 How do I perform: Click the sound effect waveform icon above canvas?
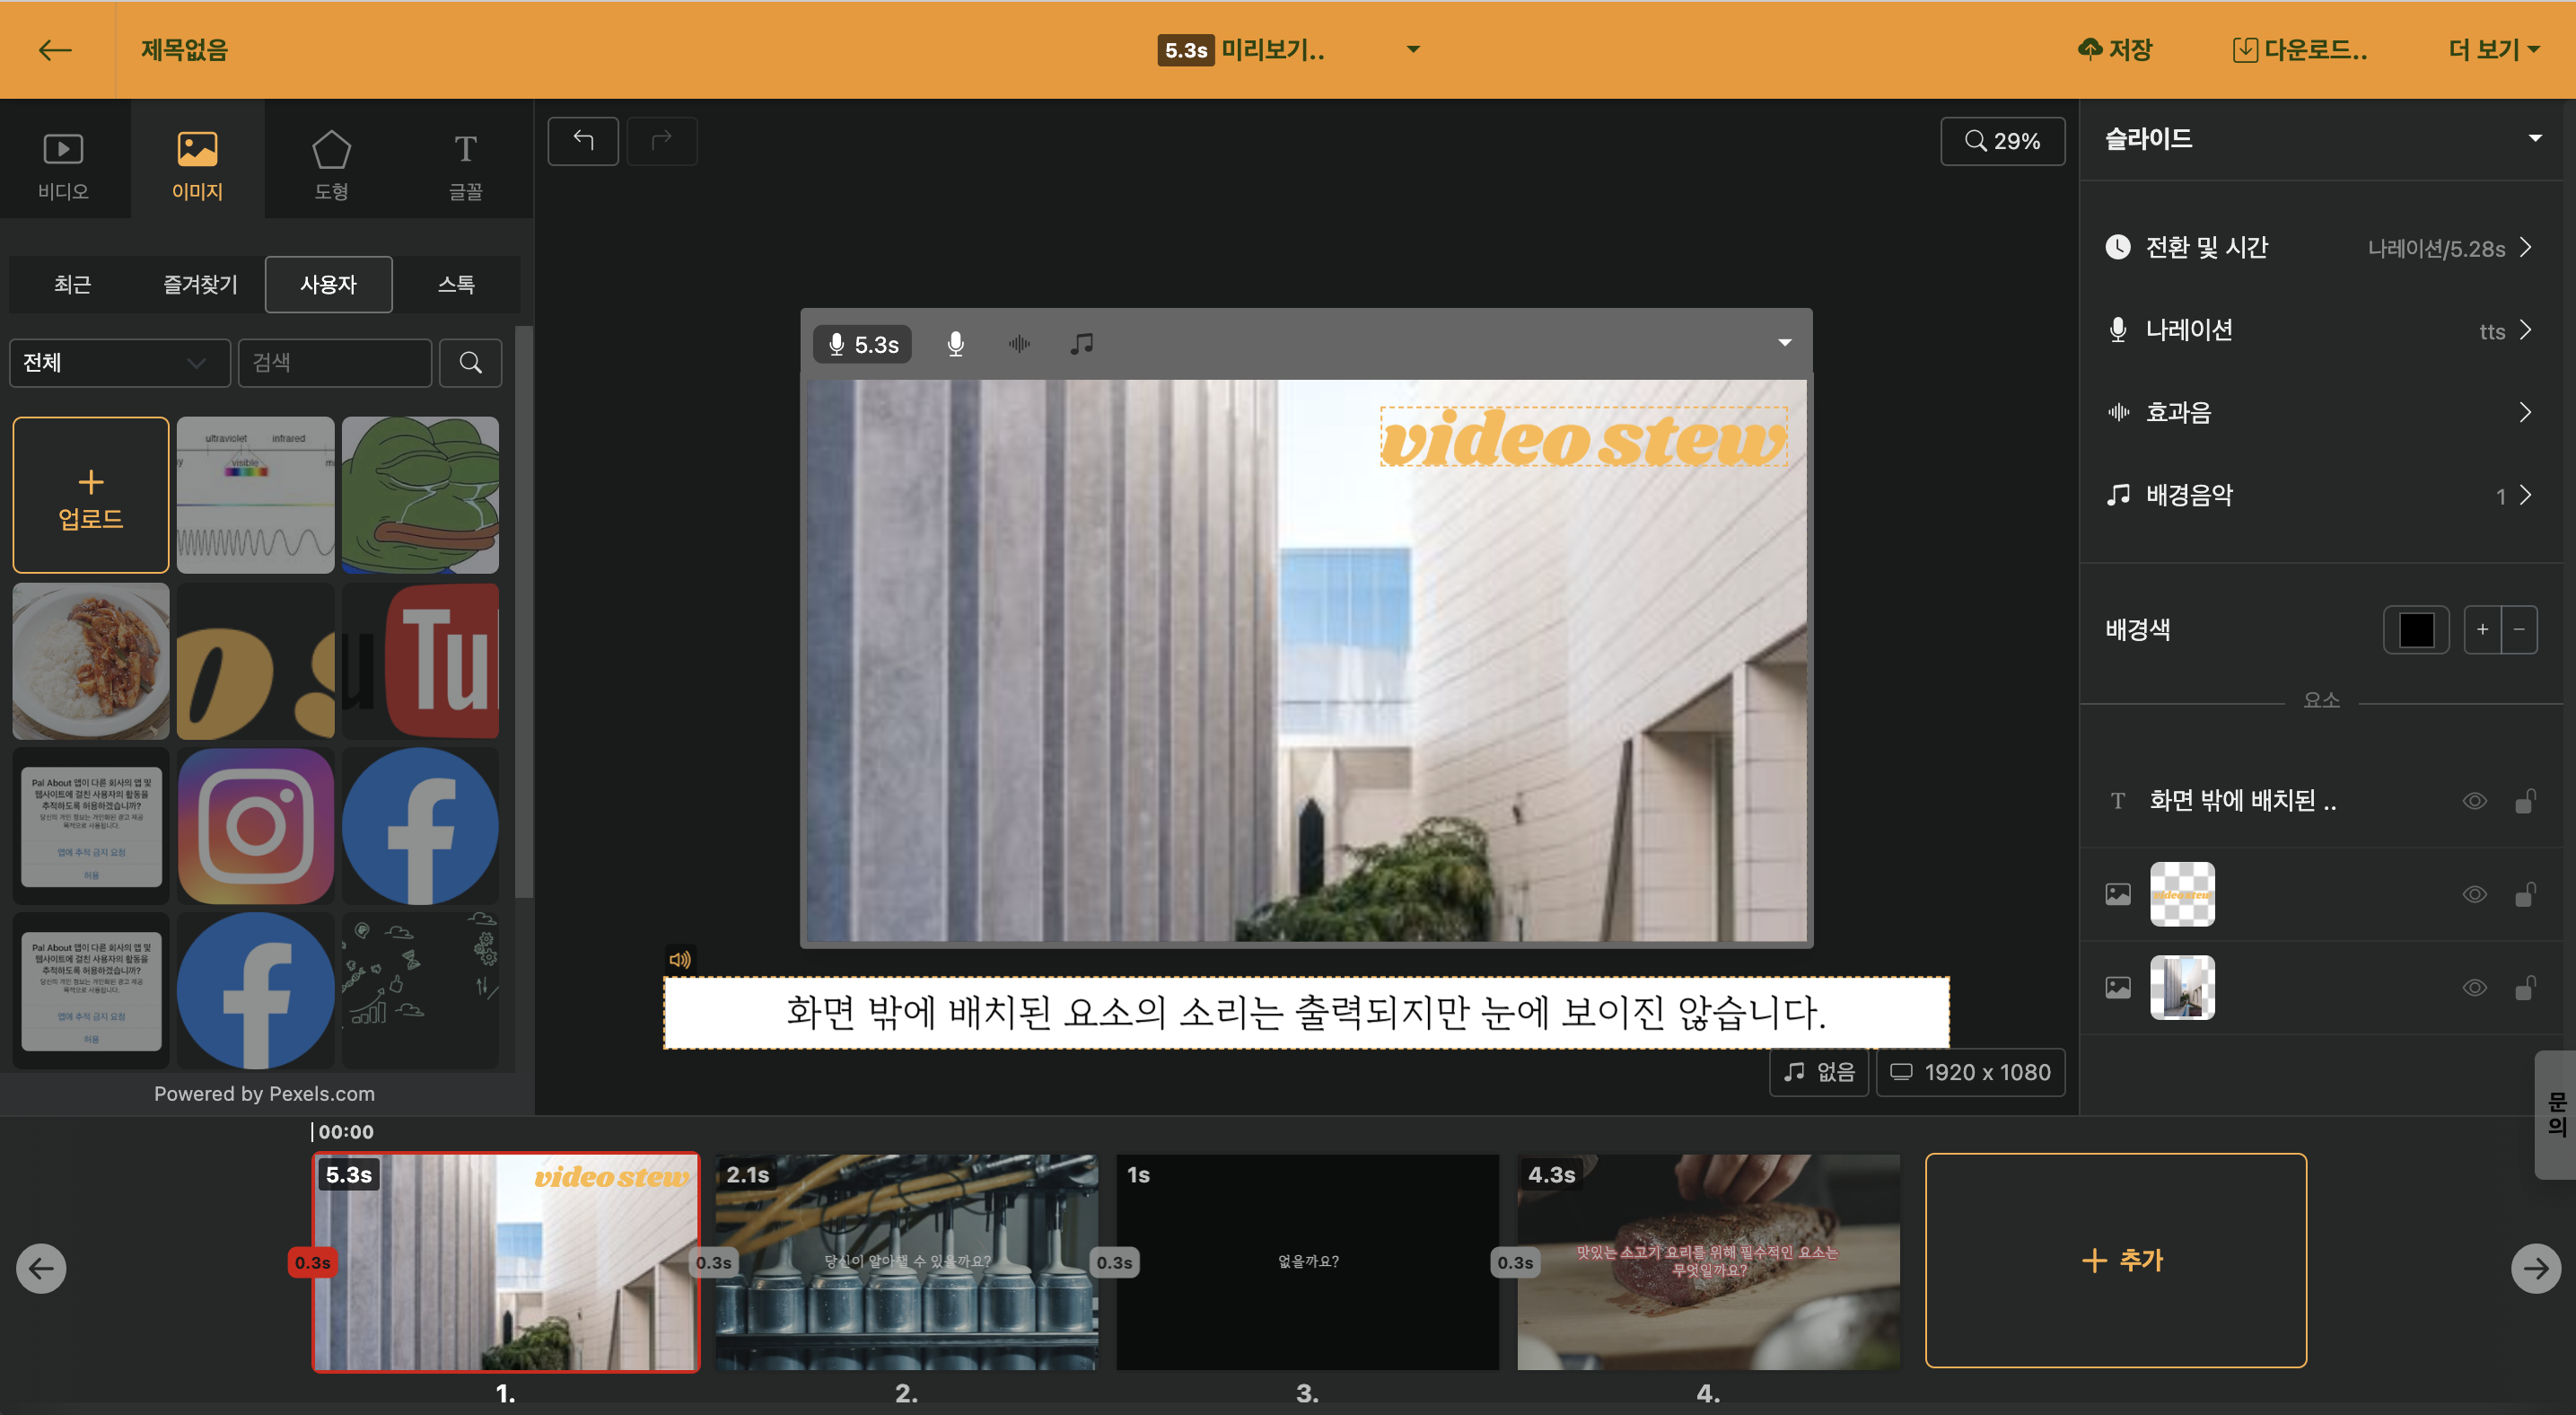(x=1018, y=344)
